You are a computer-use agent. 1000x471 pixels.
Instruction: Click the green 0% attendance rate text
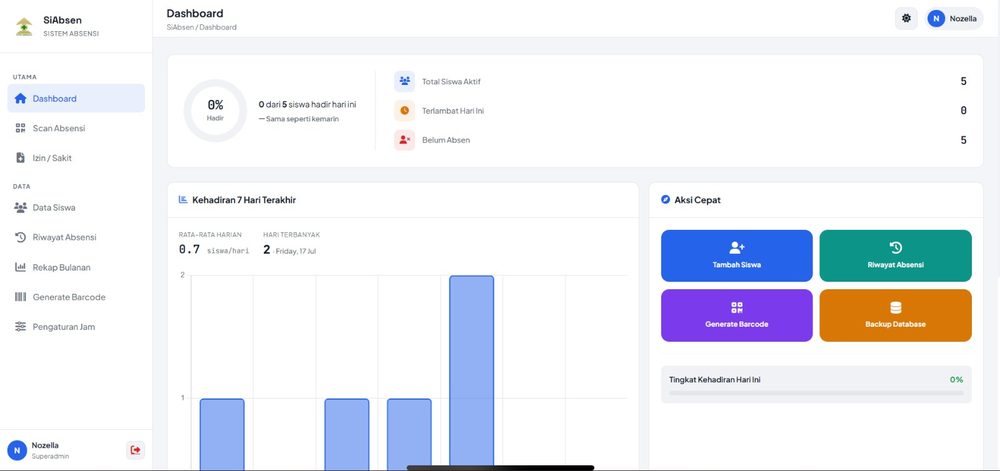point(956,379)
